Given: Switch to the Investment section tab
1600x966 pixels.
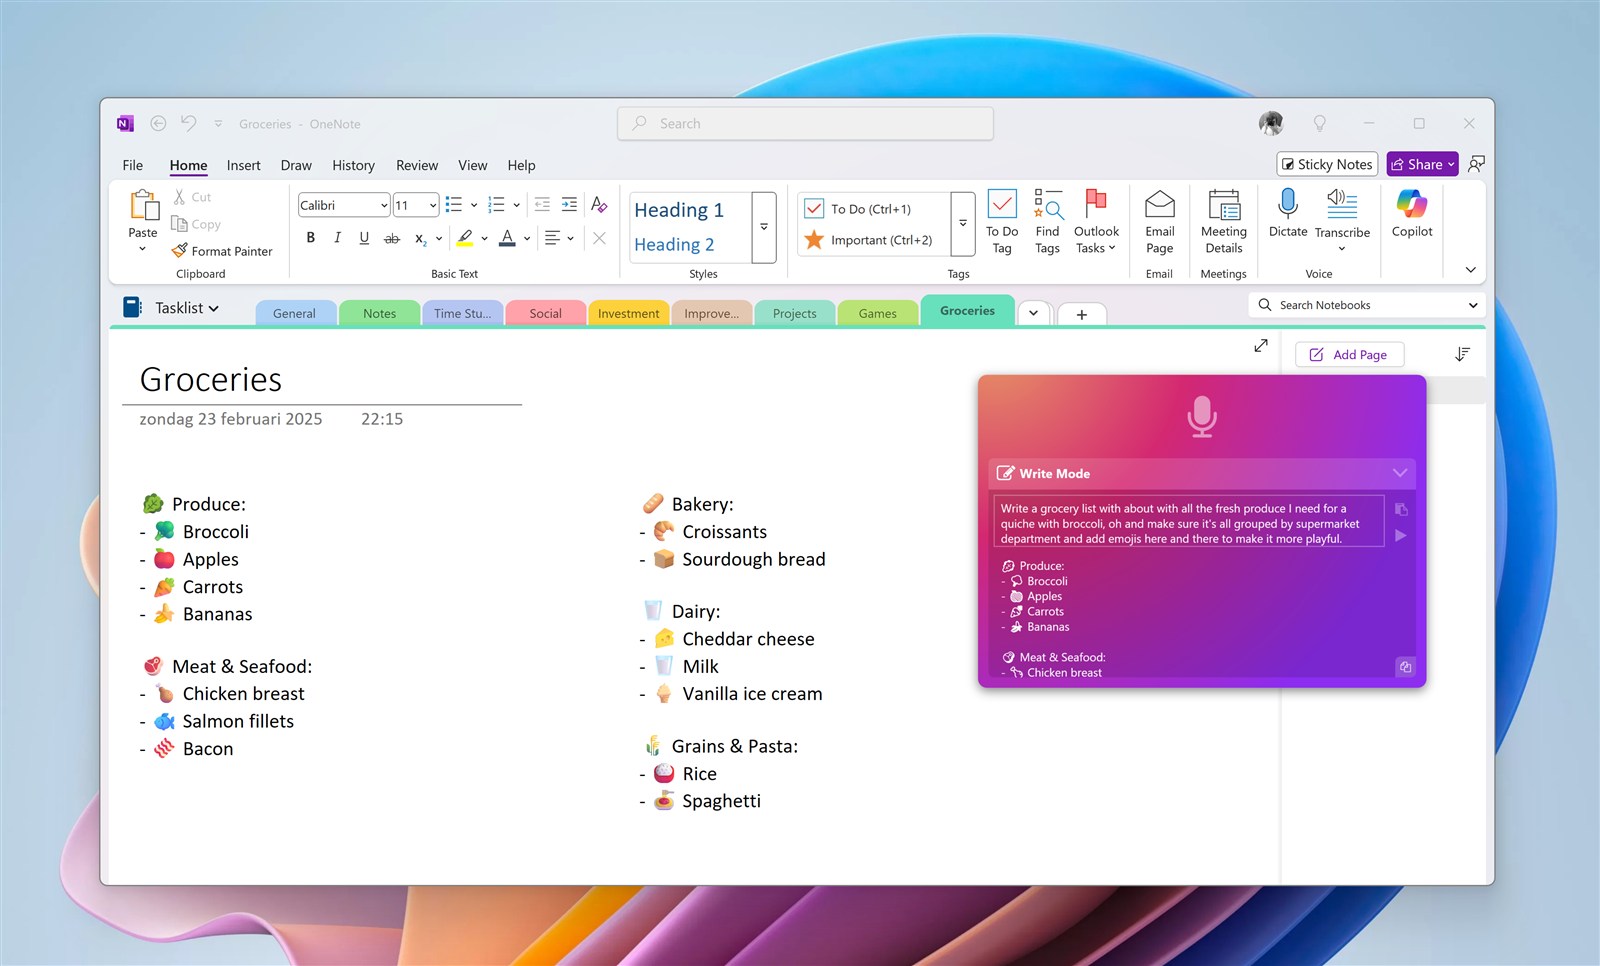Looking at the screenshot, I should click(x=628, y=312).
